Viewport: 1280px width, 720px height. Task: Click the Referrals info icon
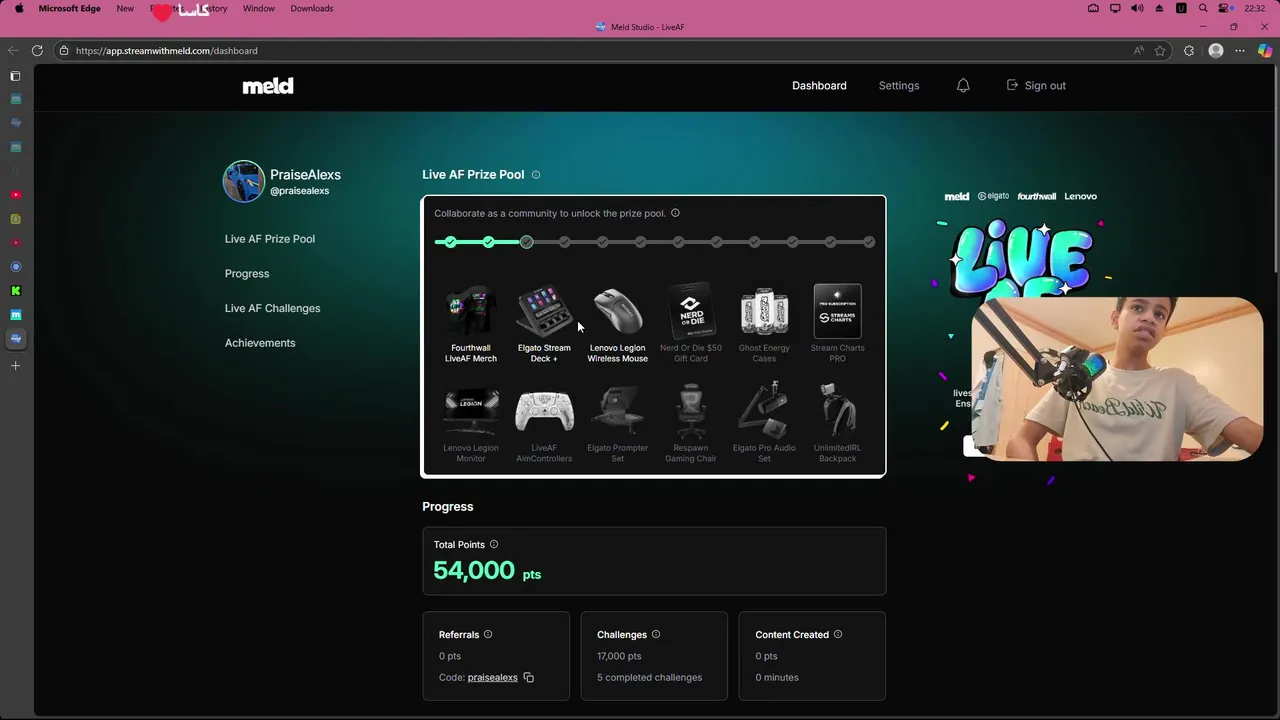pos(488,634)
